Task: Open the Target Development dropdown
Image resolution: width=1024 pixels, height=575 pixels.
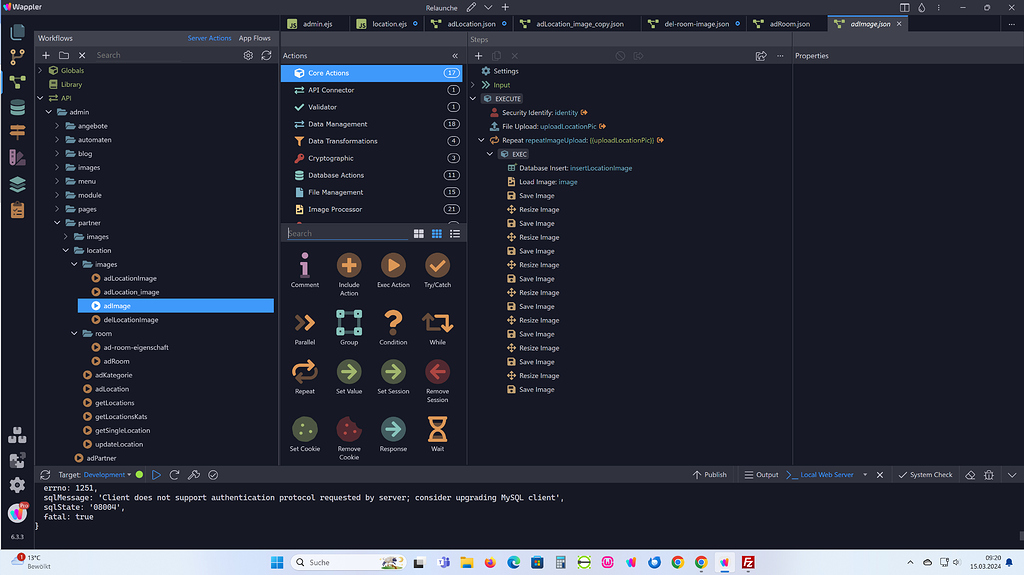Action: (x=107, y=475)
